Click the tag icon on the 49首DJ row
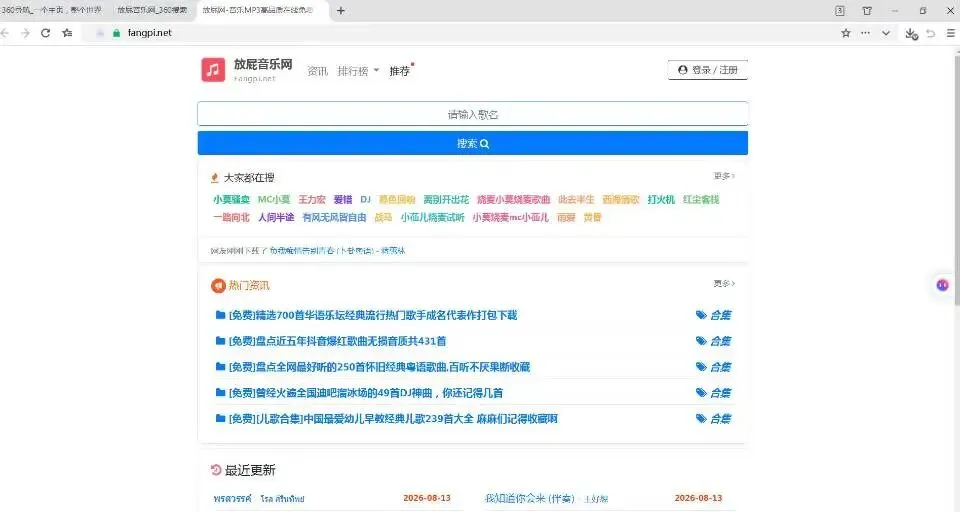Image resolution: width=960 pixels, height=512 pixels. click(x=701, y=393)
